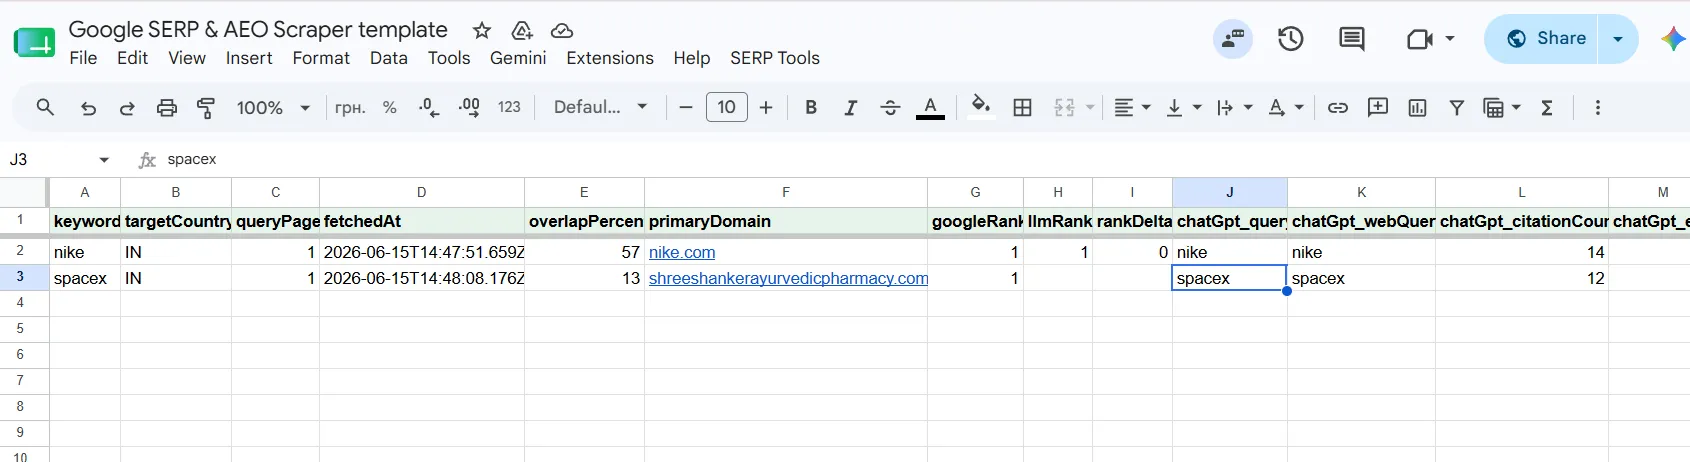Open the font family dropdown
Screen dimensions: 1690x462
pyautogui.click(x=600, y=107)
